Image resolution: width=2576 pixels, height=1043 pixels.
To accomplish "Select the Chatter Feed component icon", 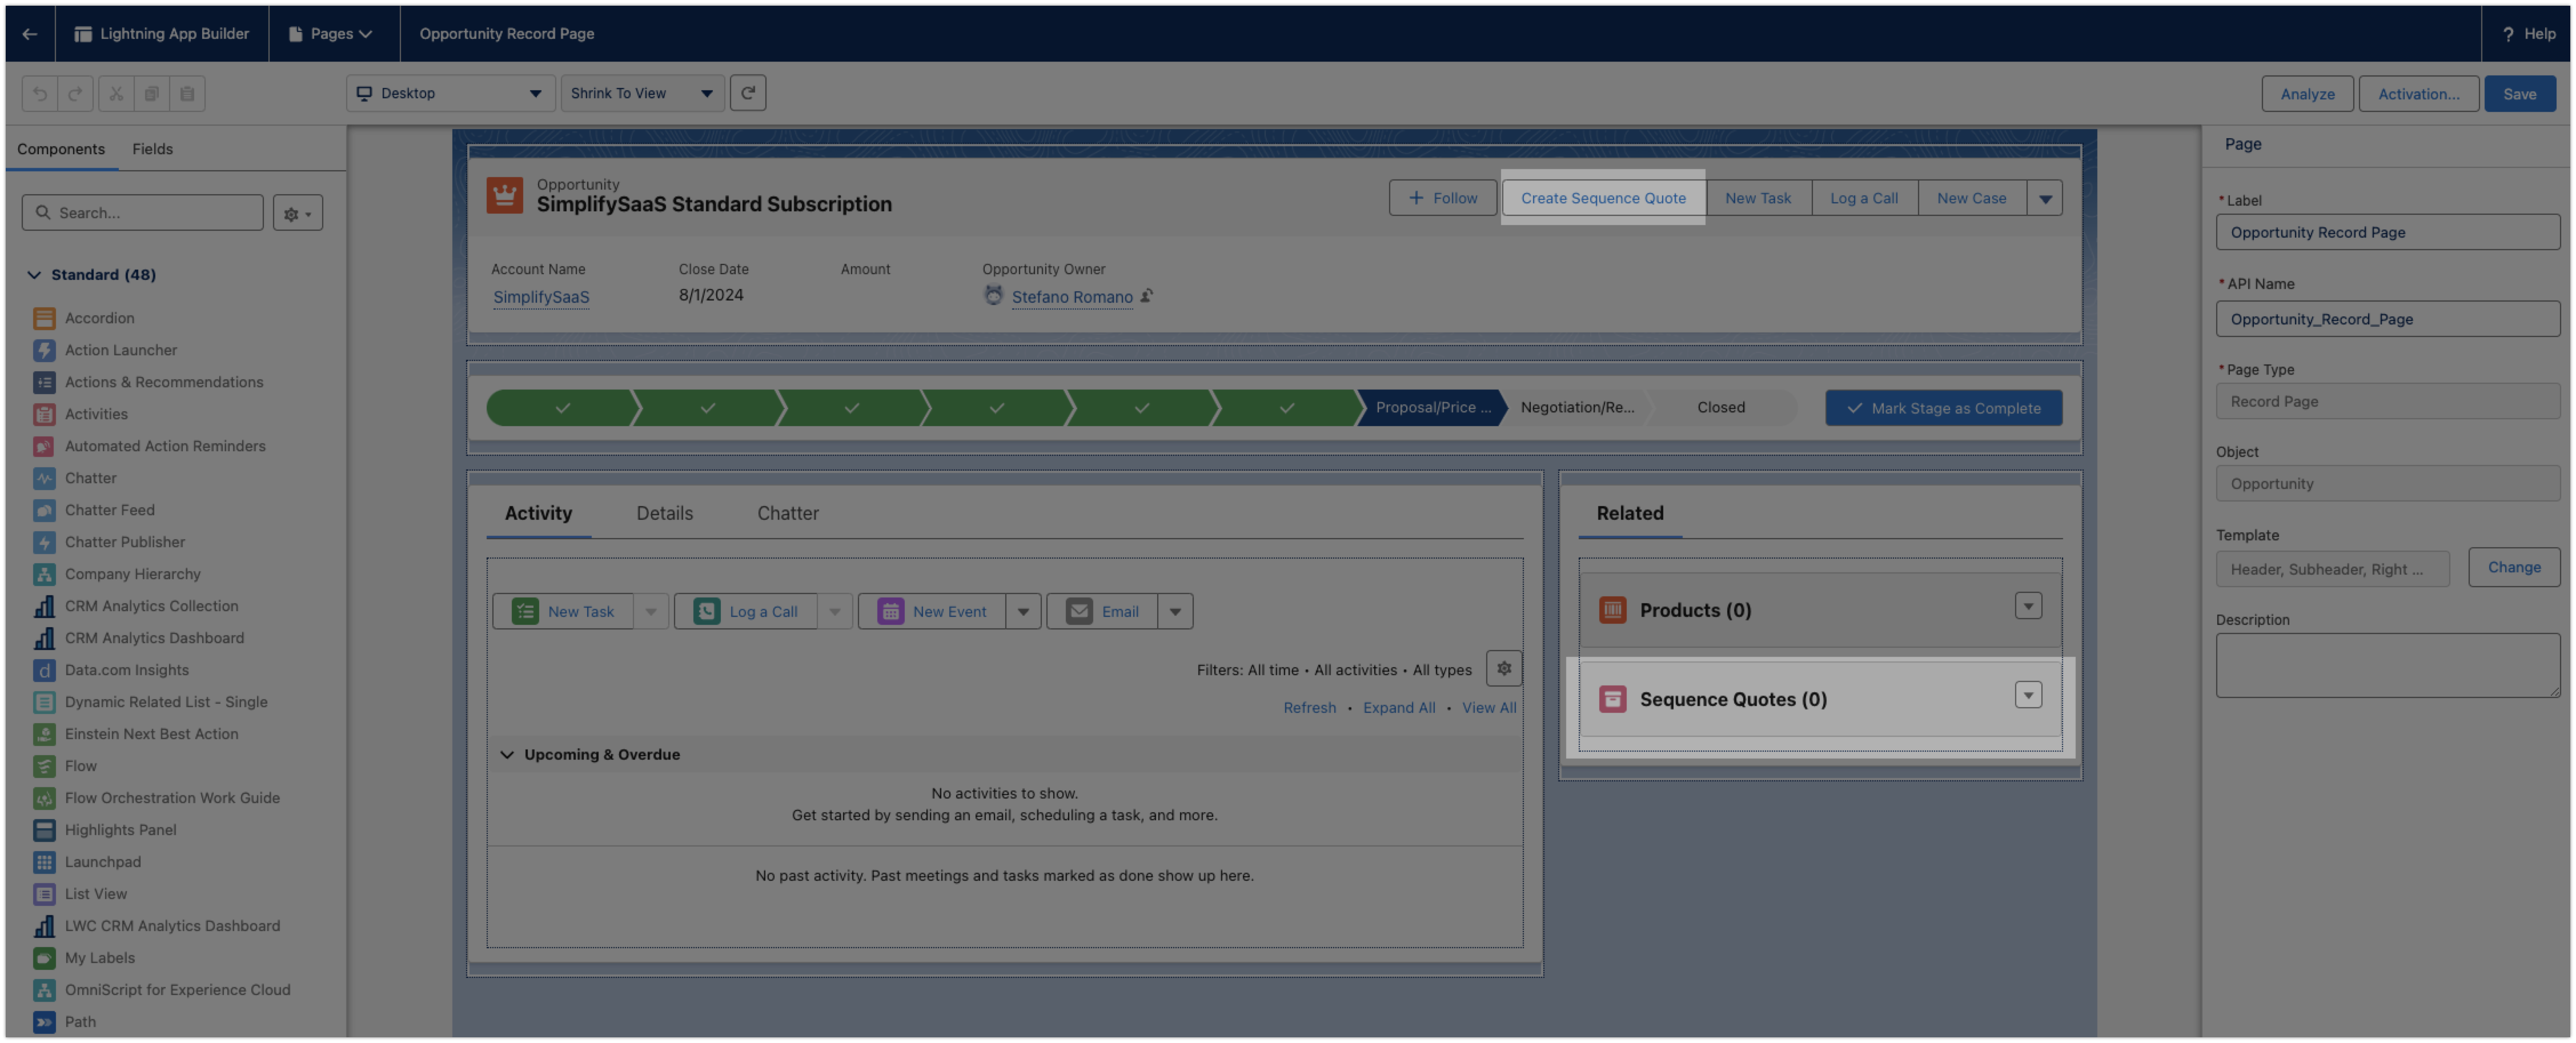I will [x=44, y=510].
